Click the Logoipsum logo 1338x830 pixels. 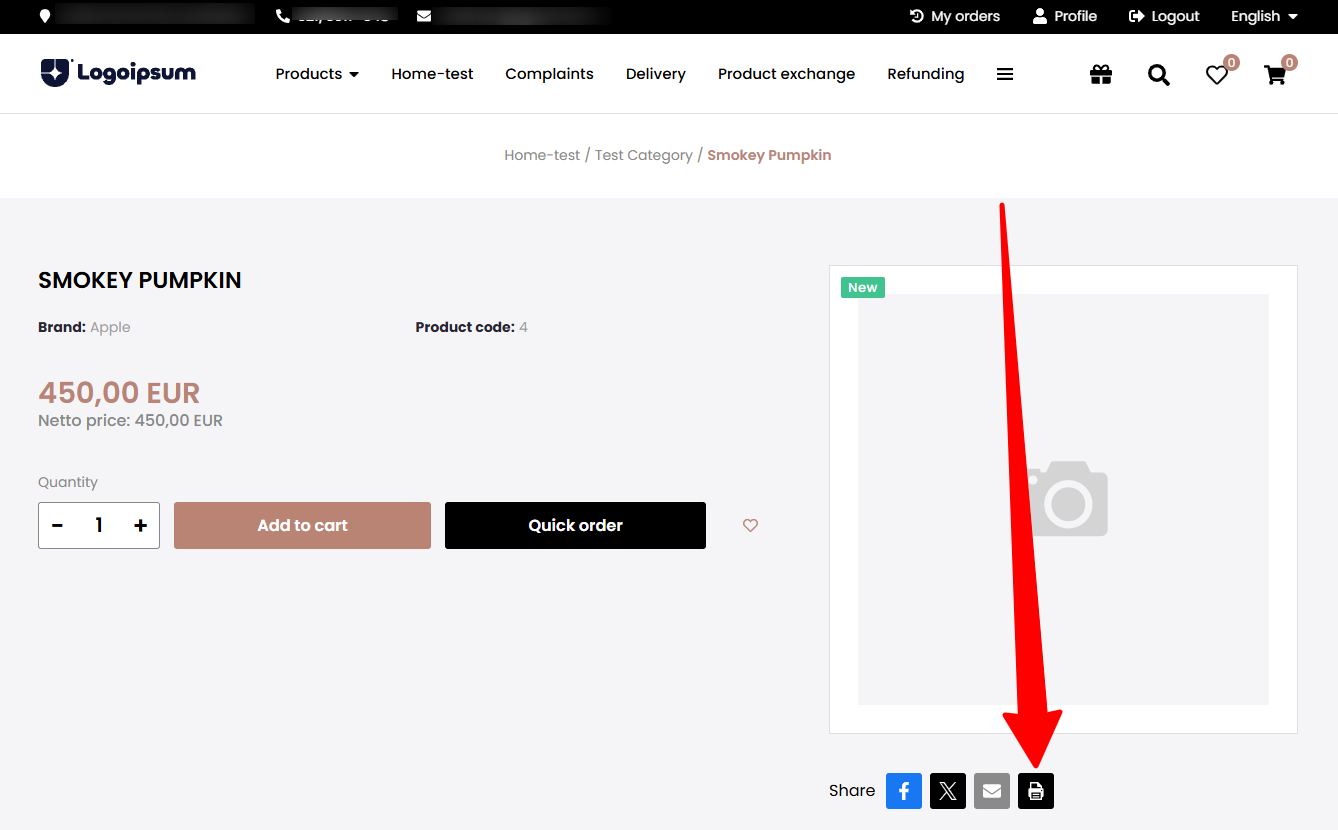tap(117, 72)
